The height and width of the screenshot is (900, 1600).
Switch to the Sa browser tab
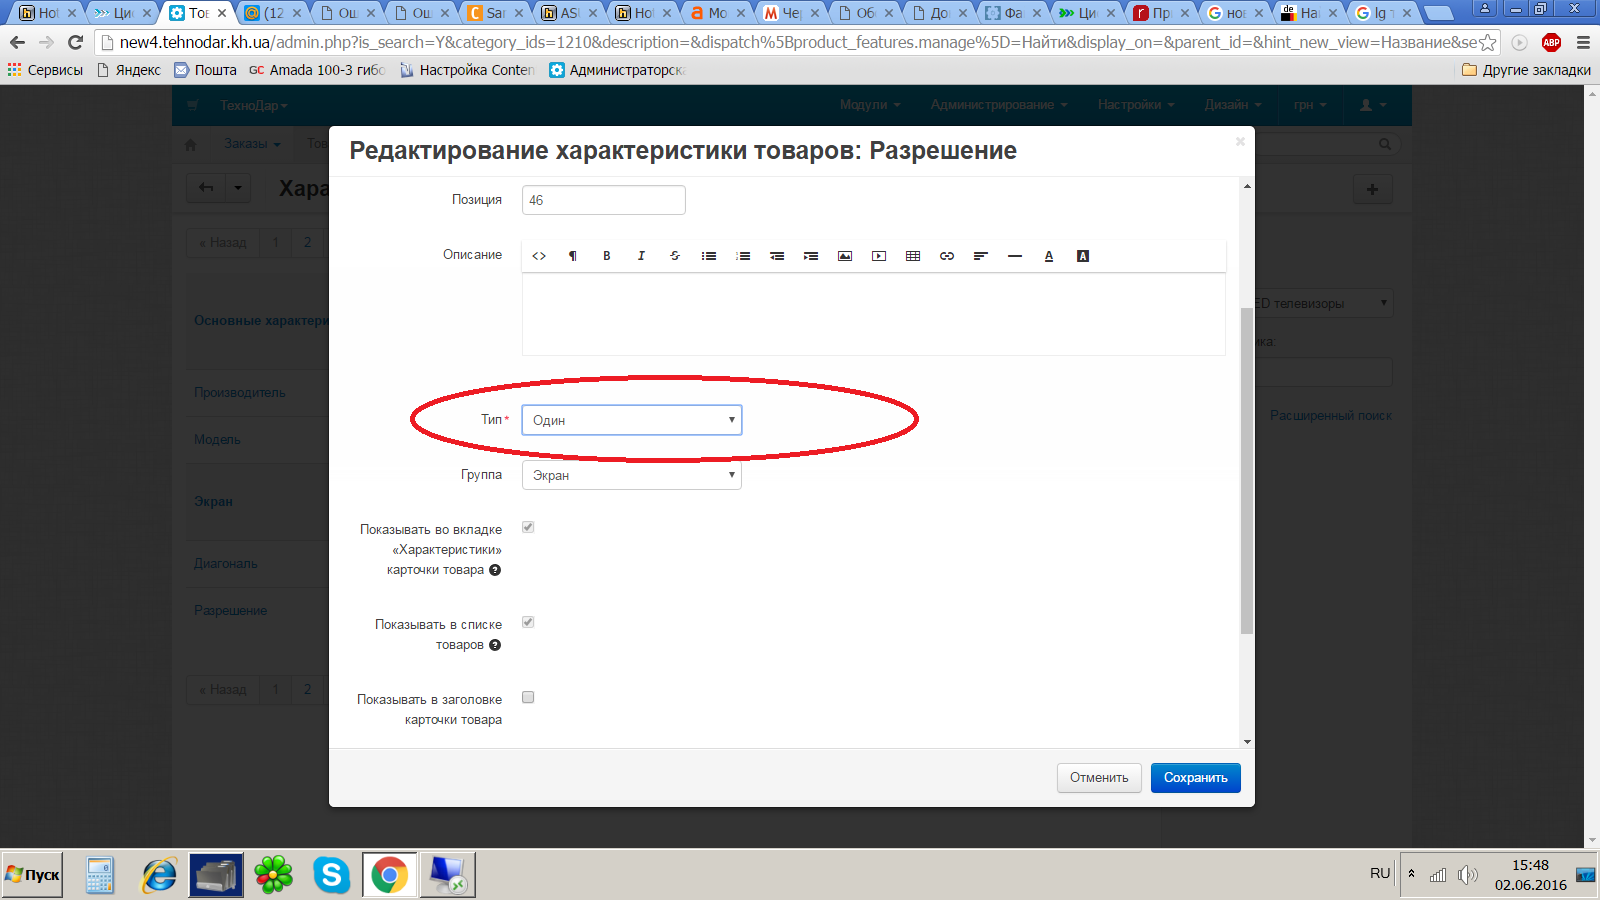click(x=495, y=13)
